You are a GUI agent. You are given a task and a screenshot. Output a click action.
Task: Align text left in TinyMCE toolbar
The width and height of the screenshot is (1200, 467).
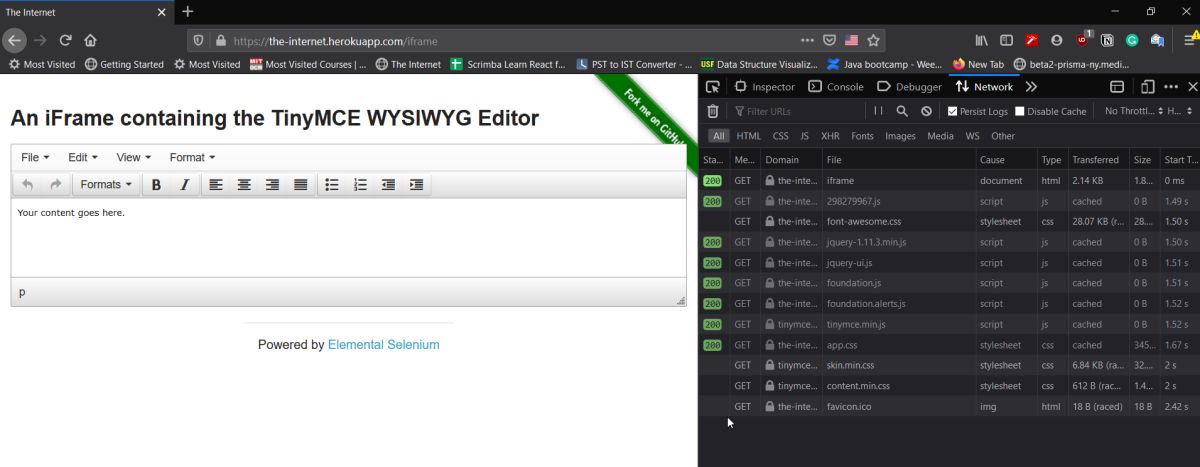coord(216,184)
